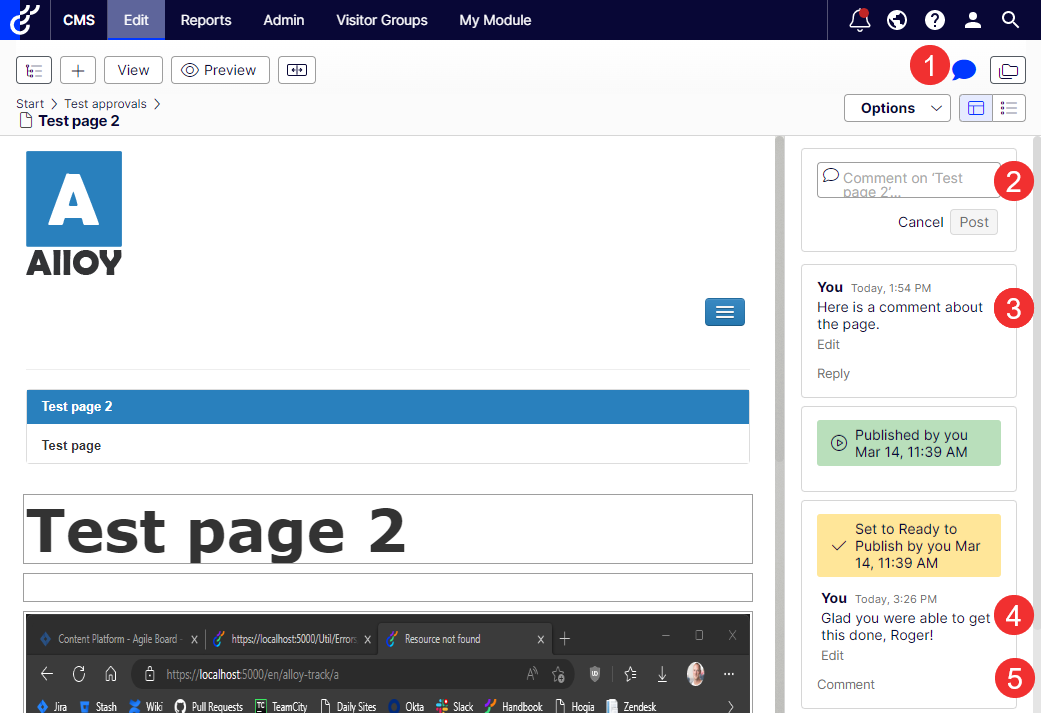Screen dimensions: 1041x713
Task: Click the plus icon to add content
Action: pyautogui.click(x=78, y=70)
